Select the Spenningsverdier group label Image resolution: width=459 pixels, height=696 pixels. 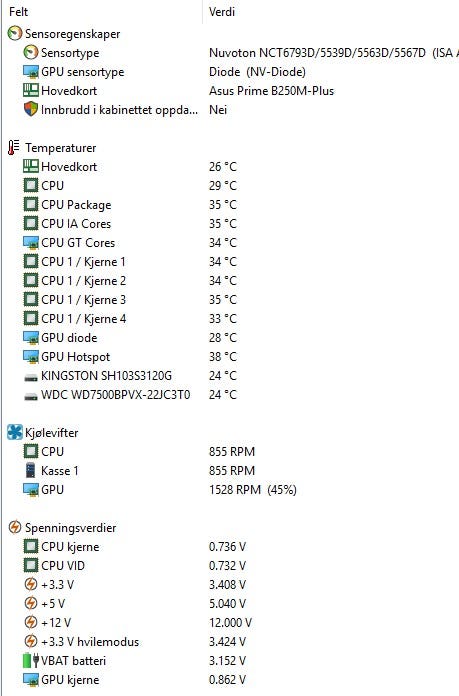point(71,527)
